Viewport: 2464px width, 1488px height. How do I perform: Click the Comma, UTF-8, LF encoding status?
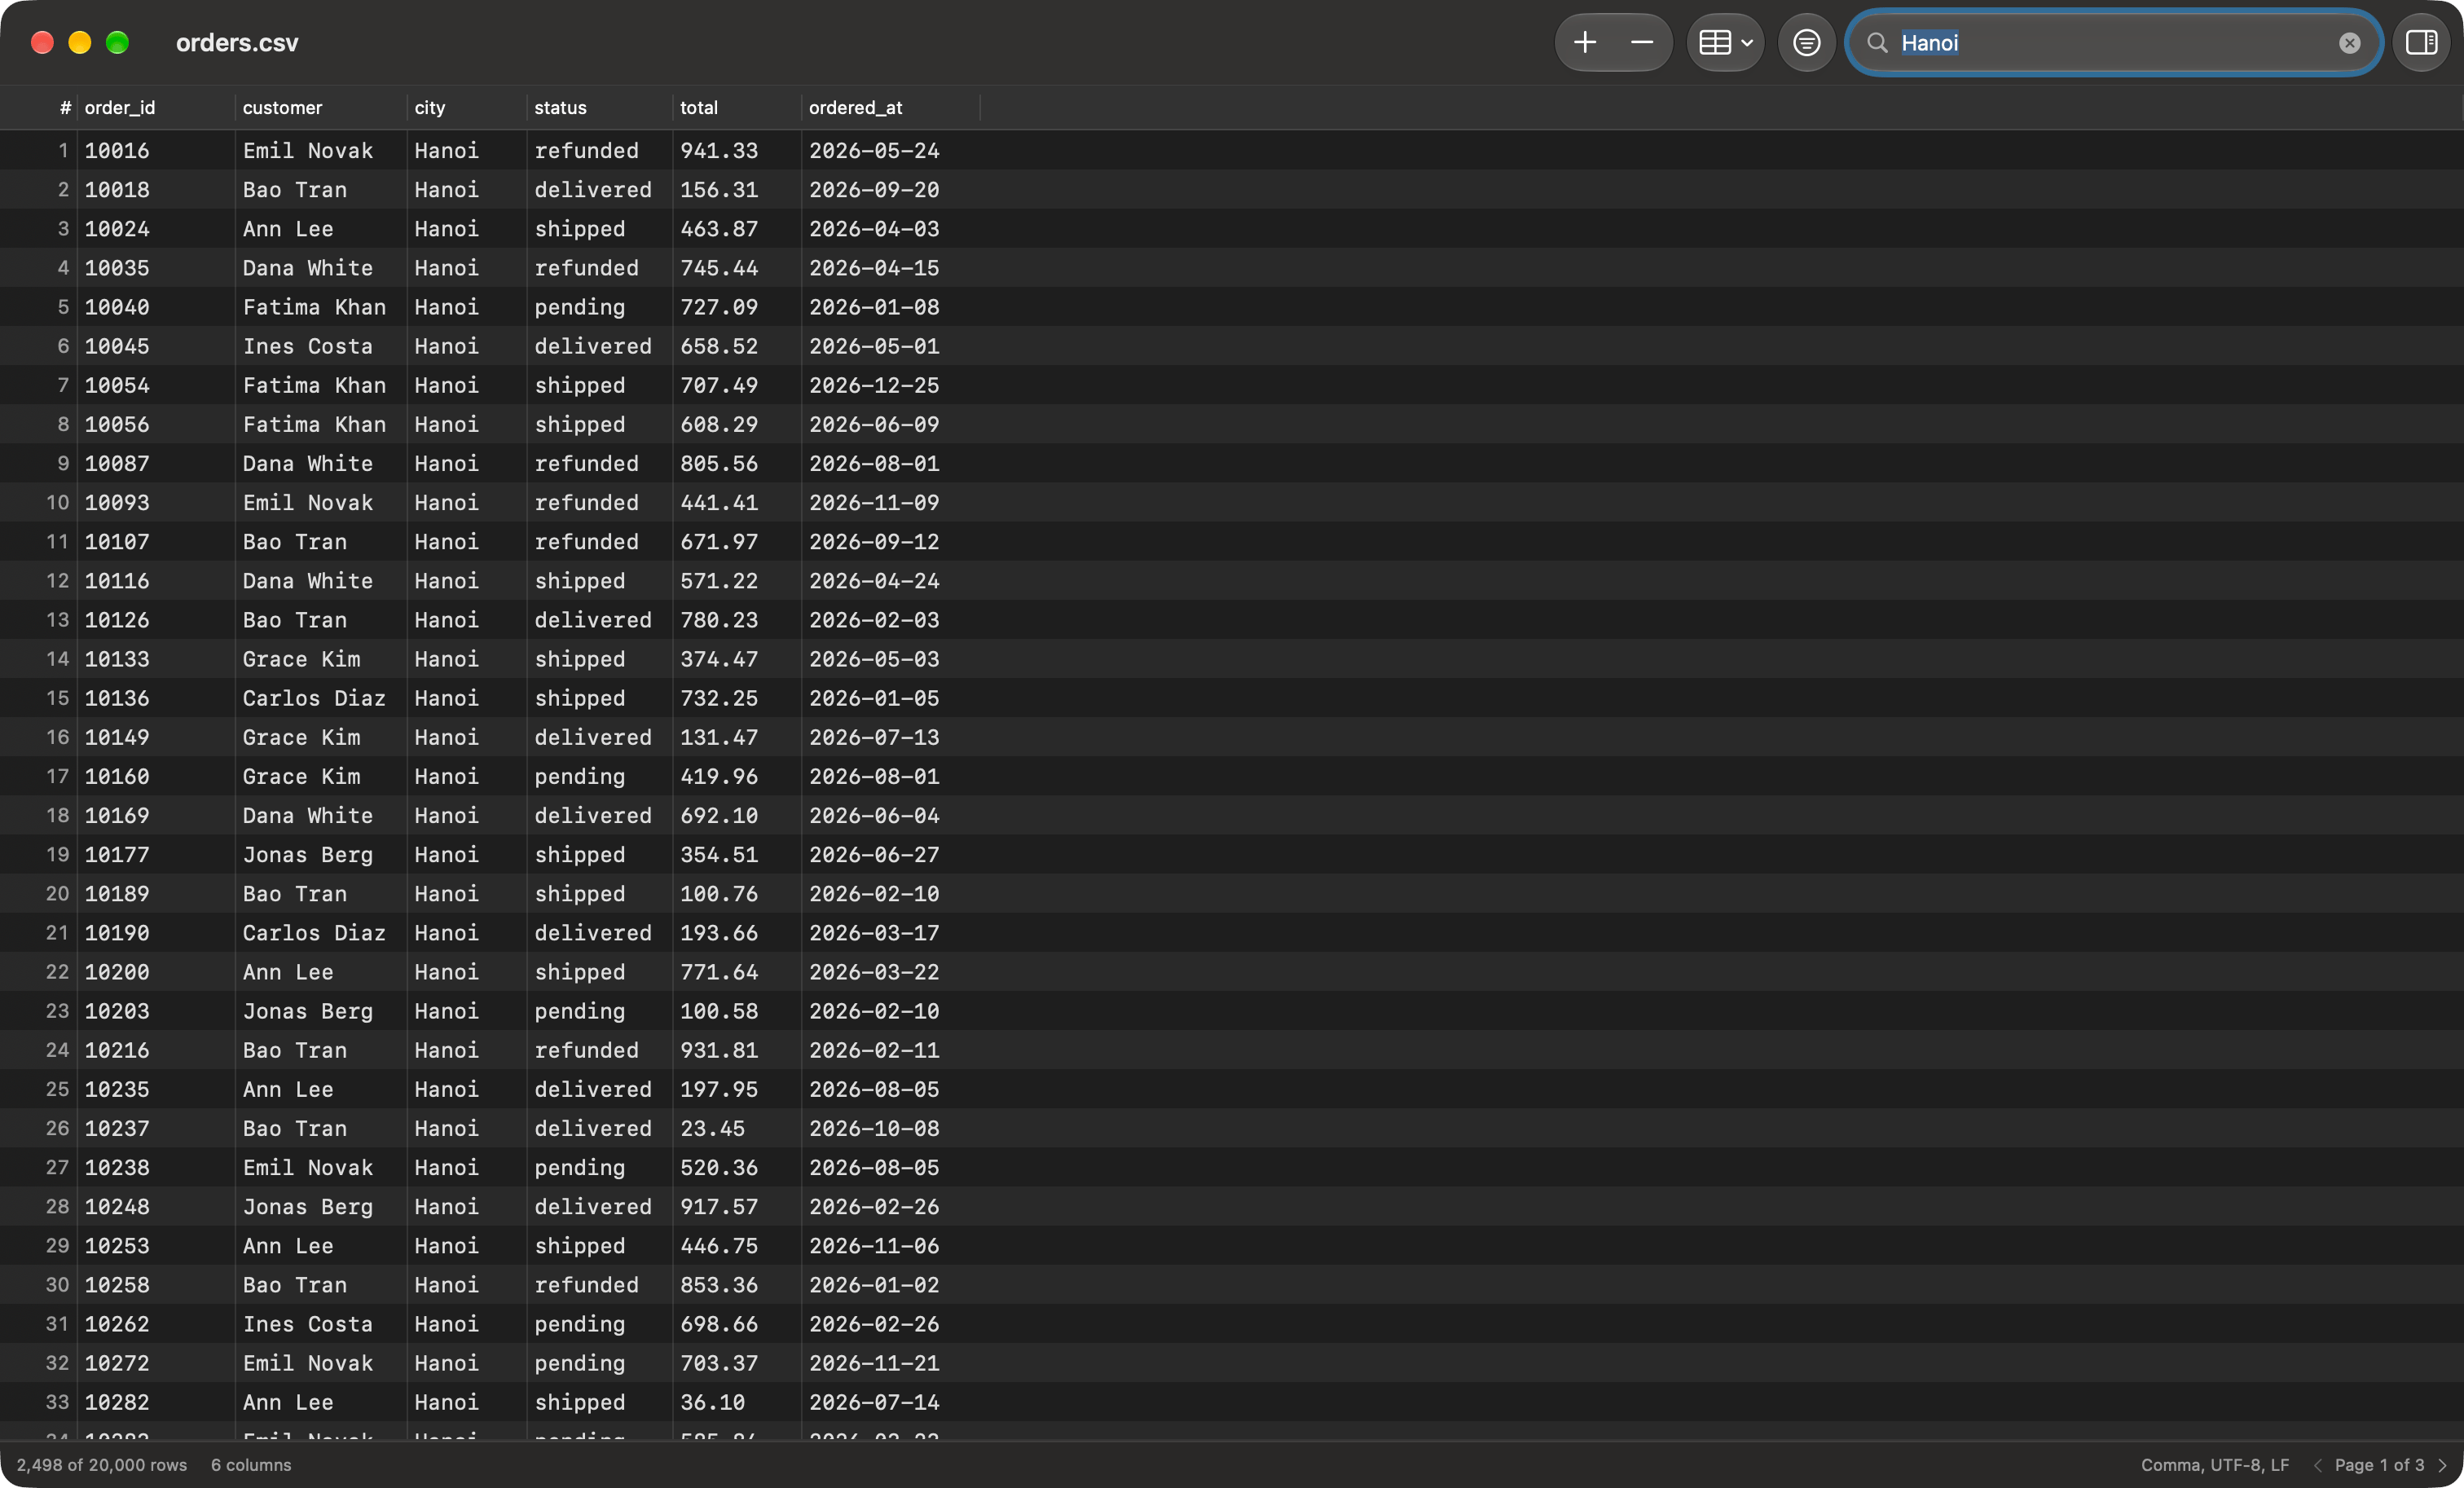tap(2215, 1465)
